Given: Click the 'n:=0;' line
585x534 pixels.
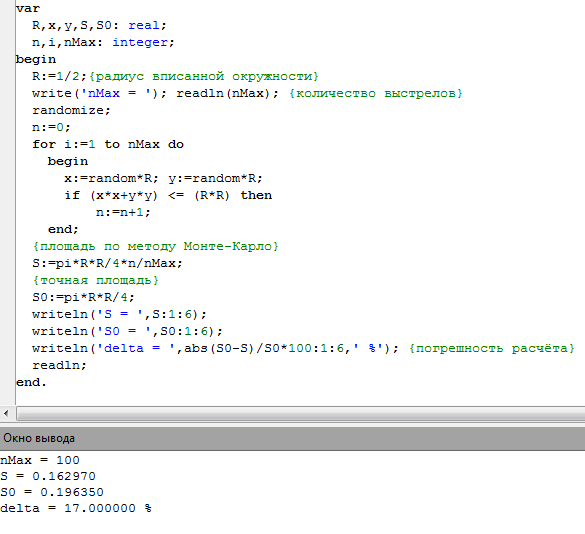Looking at the screenshot, I should click(51, 127).
